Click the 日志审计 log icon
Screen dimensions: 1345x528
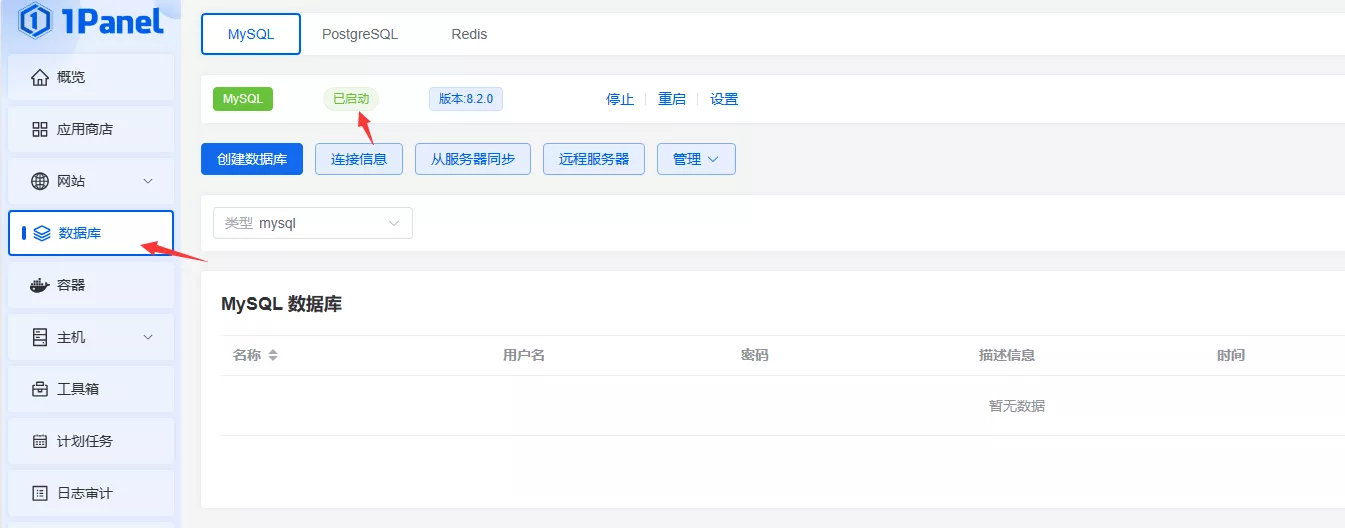(x=40, y=493)
